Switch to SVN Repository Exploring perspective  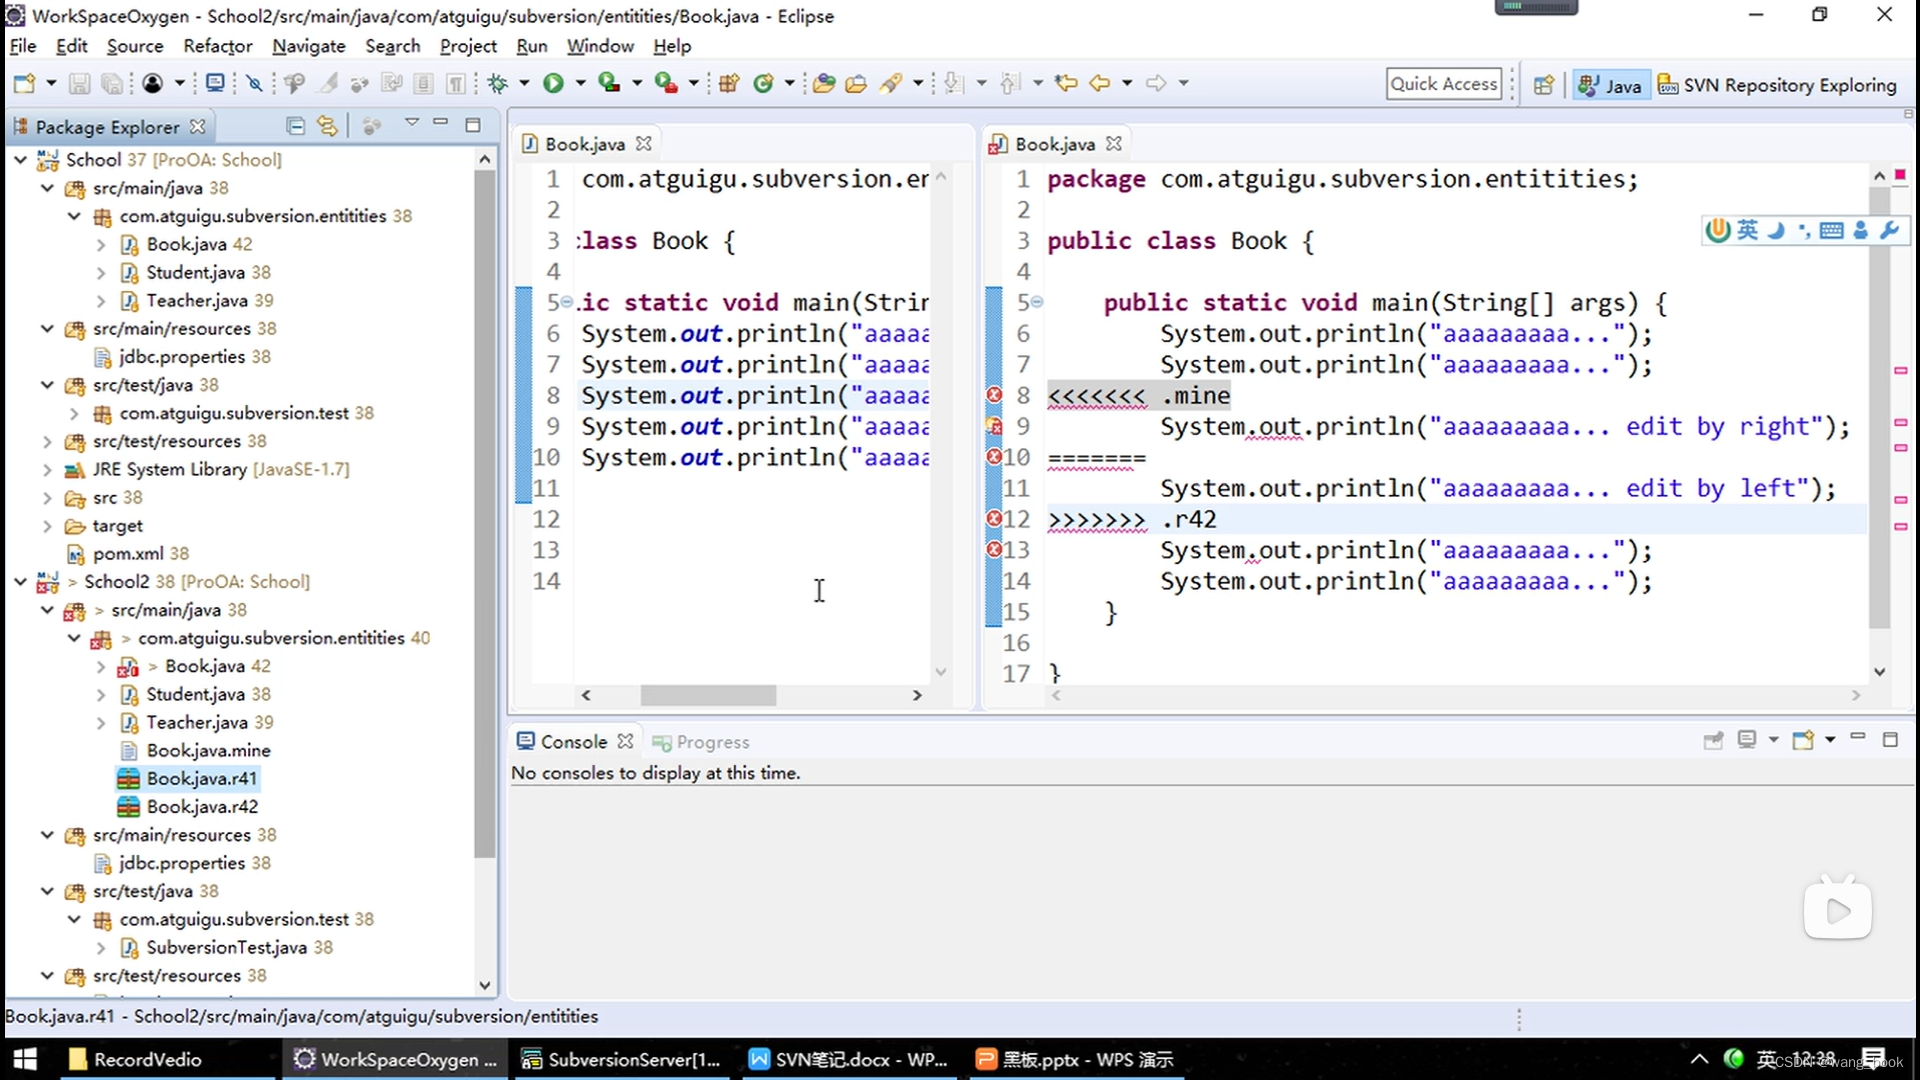coord(1777,85)
